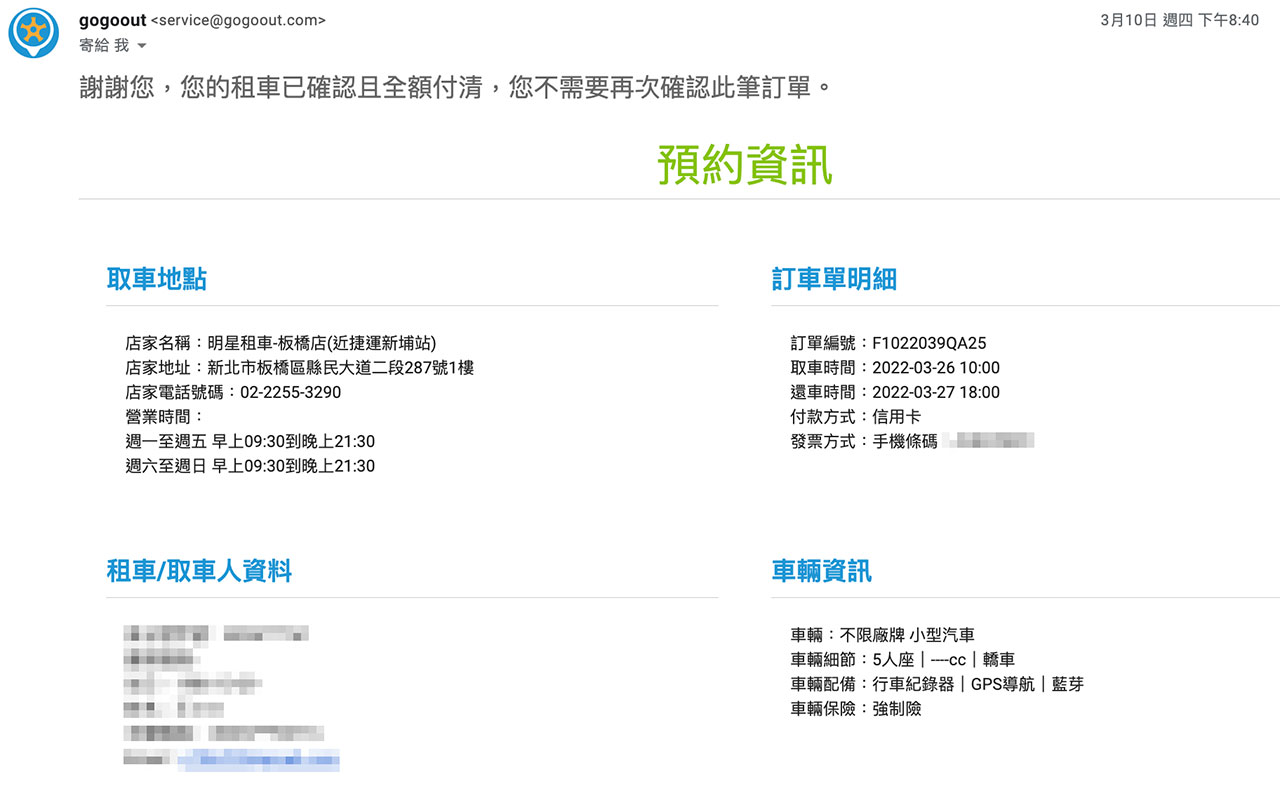Click the email timestamp 3月10日 週四 下午8:40

pyautogui.click(x=1179, y=20)
